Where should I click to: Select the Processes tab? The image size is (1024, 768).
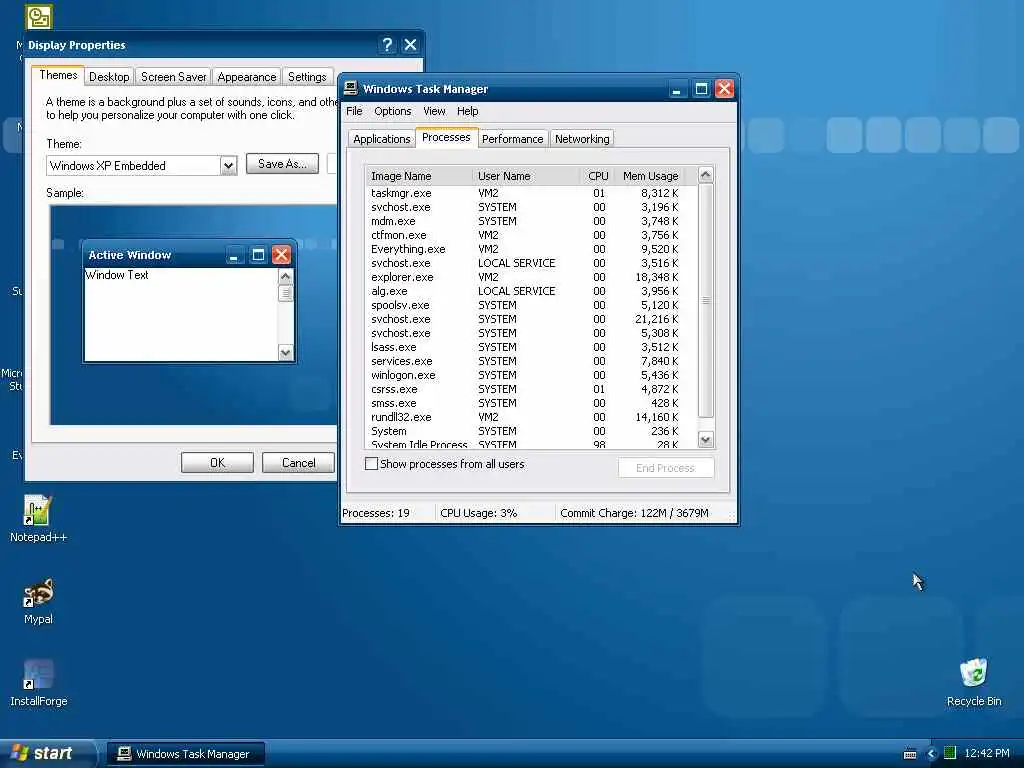(x=446, y=137)
